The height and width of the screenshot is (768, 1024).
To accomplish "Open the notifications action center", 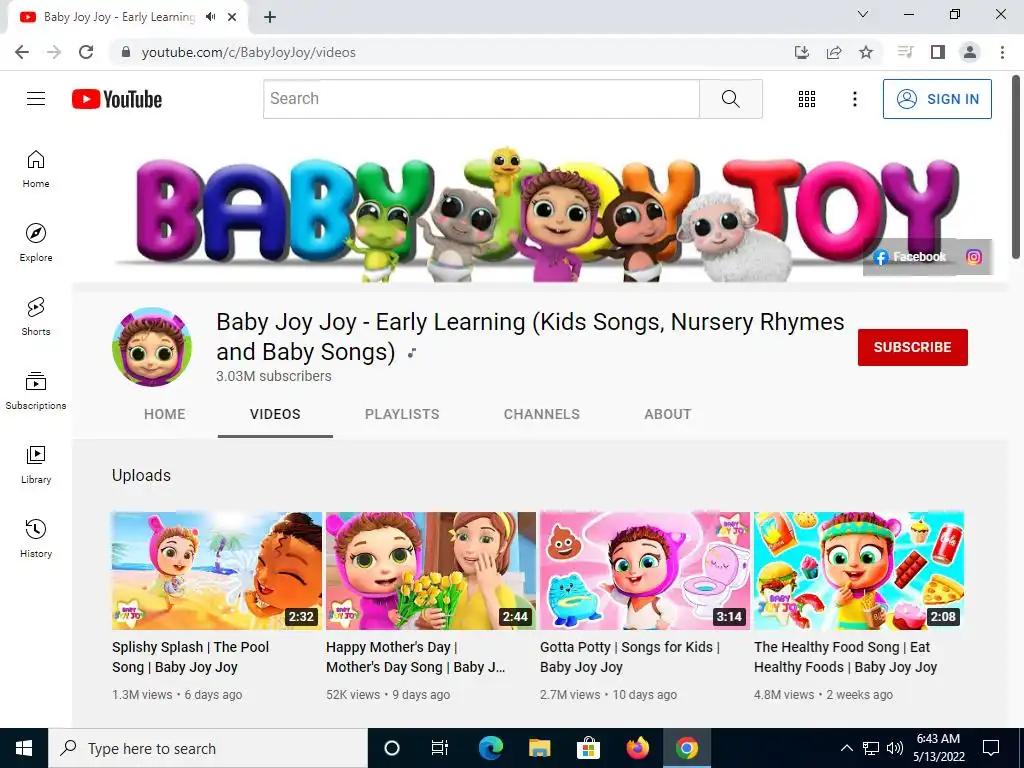I will click(991, 748).
